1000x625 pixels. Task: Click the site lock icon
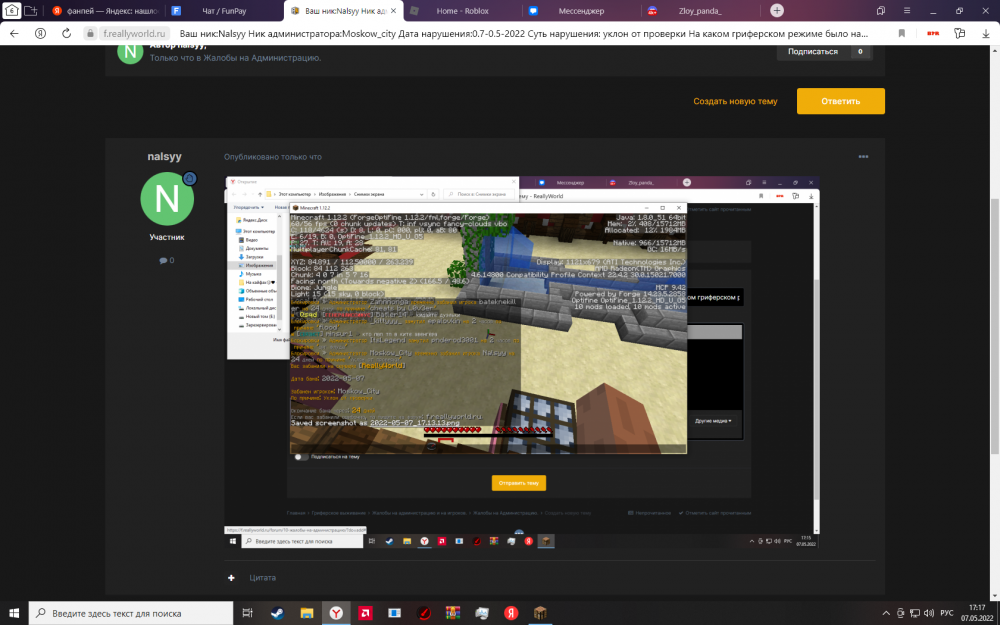tap(91, 34)
